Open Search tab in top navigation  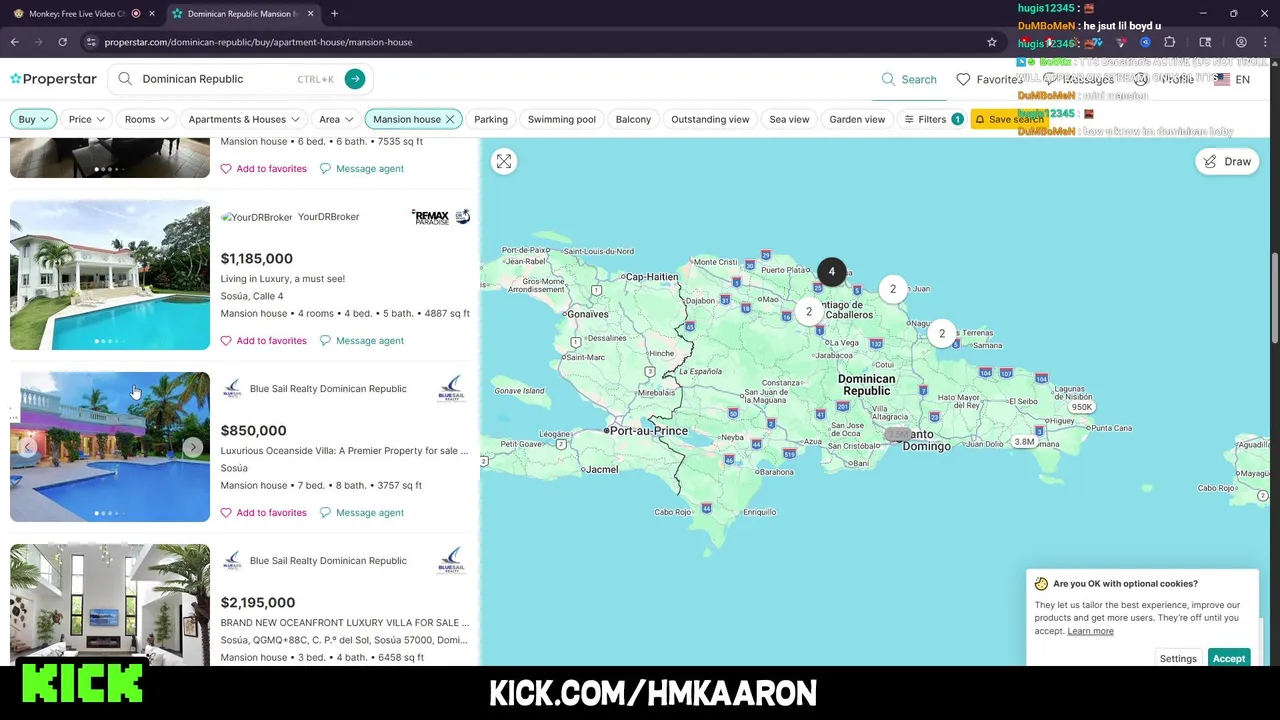[x=909, y=79]
